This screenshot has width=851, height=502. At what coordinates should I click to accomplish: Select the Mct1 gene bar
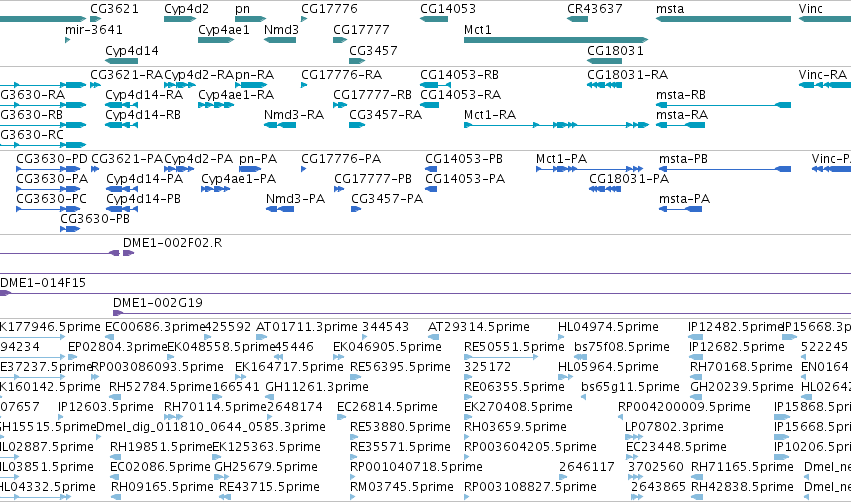(x=556, y=40)
